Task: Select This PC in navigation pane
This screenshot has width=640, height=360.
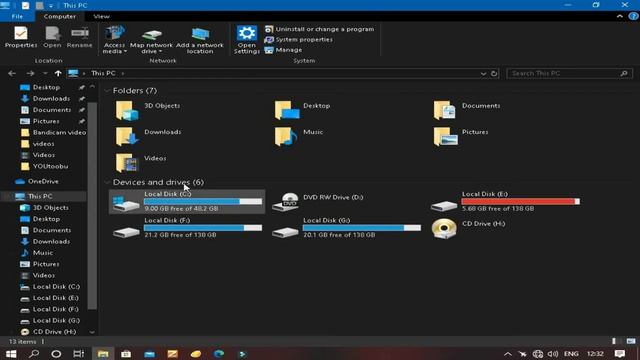Action: pos(33,196)
